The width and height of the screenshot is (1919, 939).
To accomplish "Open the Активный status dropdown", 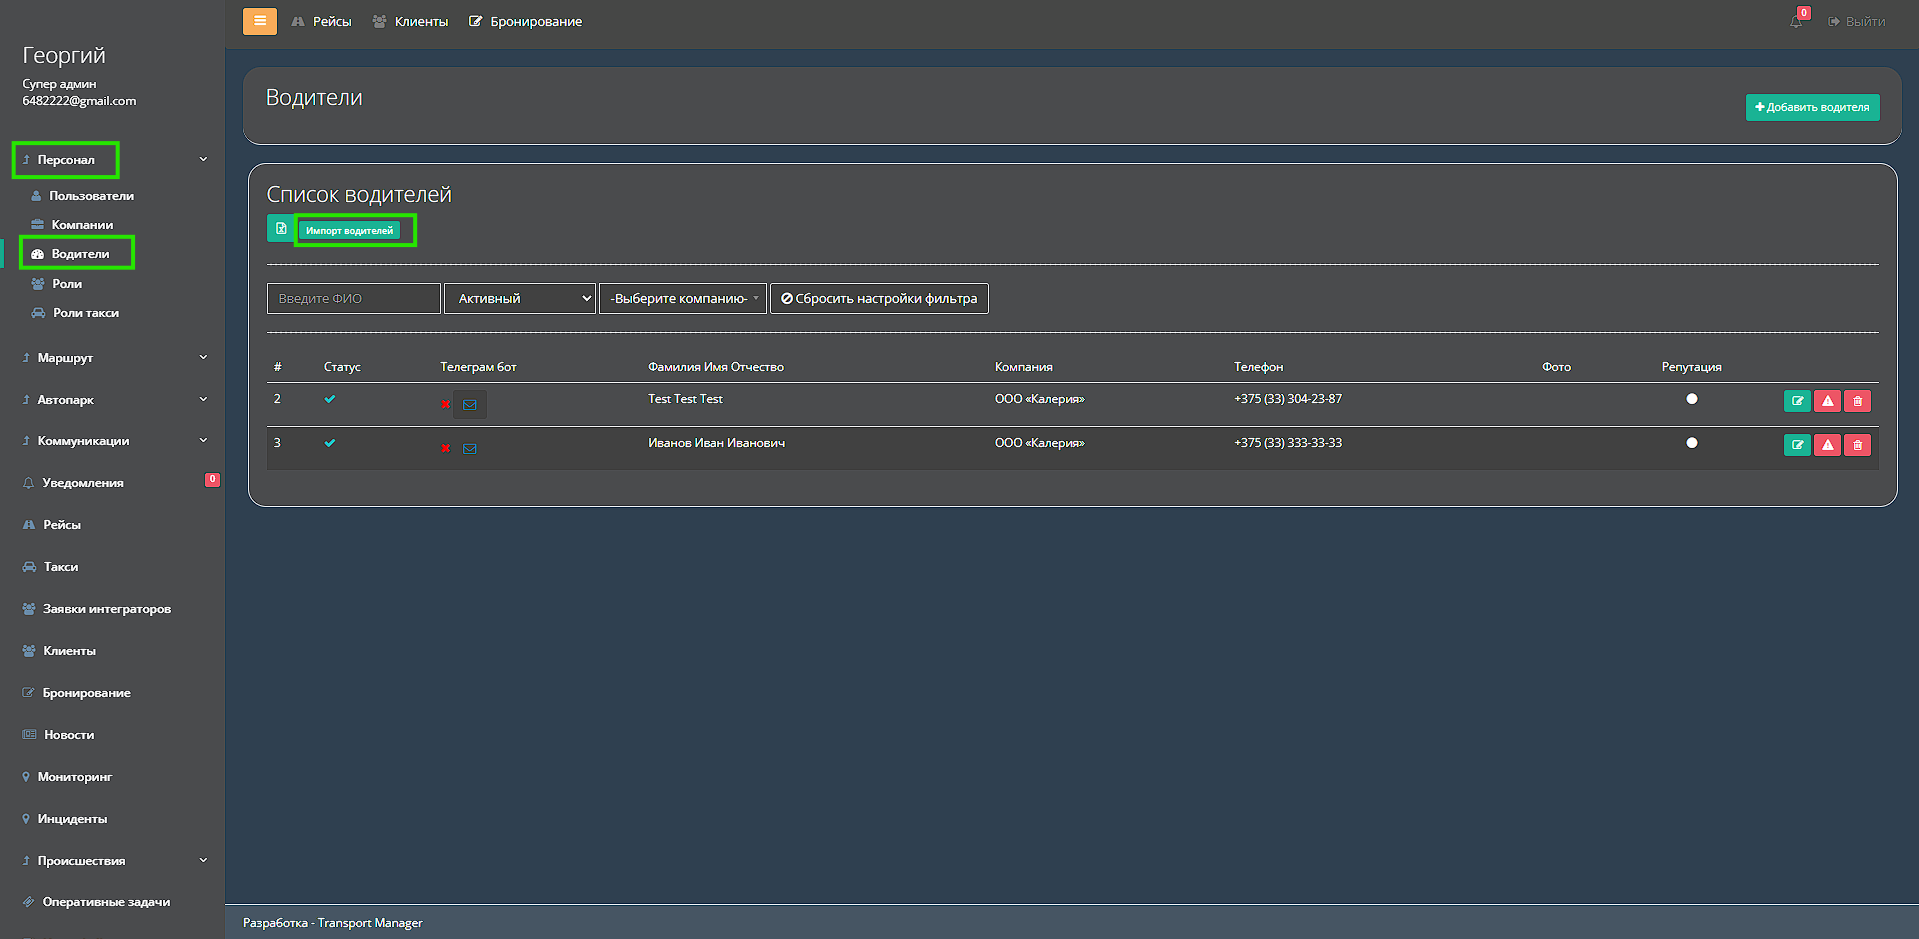I will [520, 299].
